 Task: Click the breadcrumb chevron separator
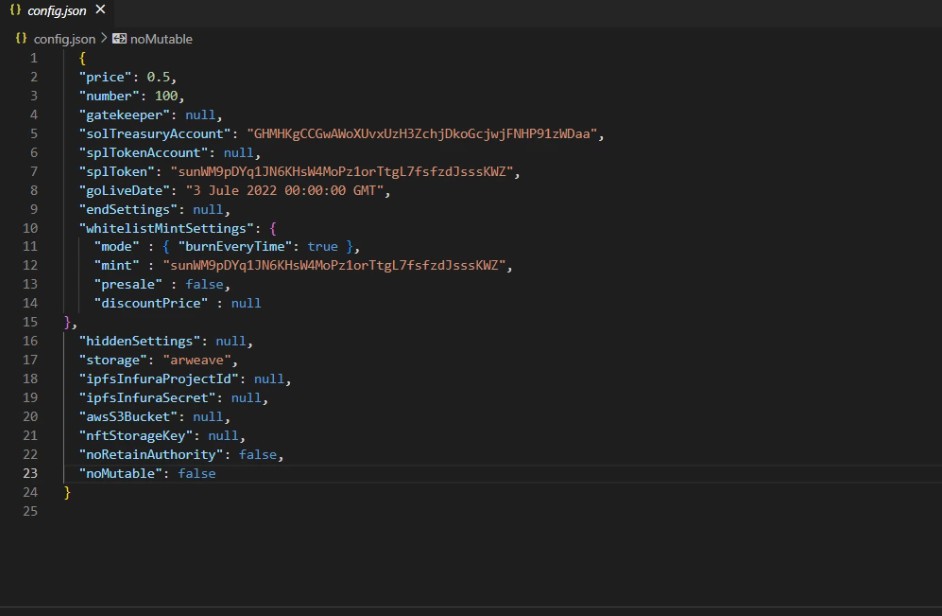(x=104, y=39)
